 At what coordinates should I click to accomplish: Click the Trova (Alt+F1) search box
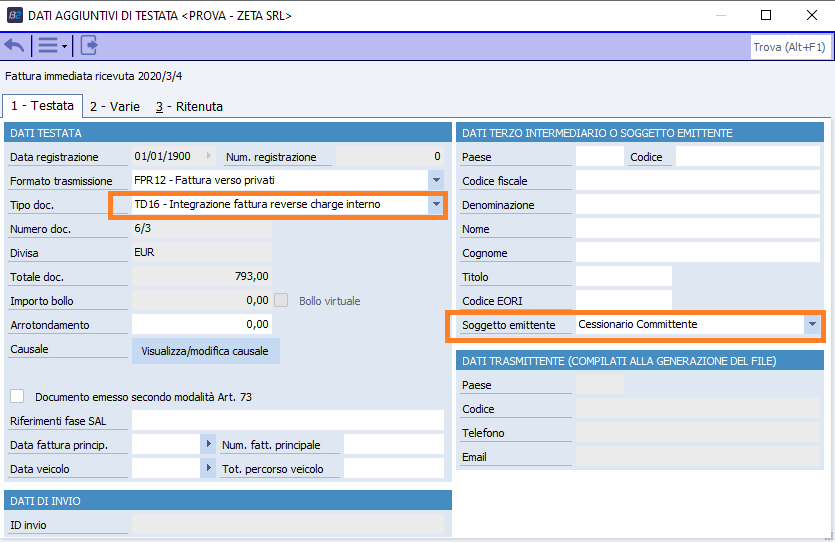789,47
